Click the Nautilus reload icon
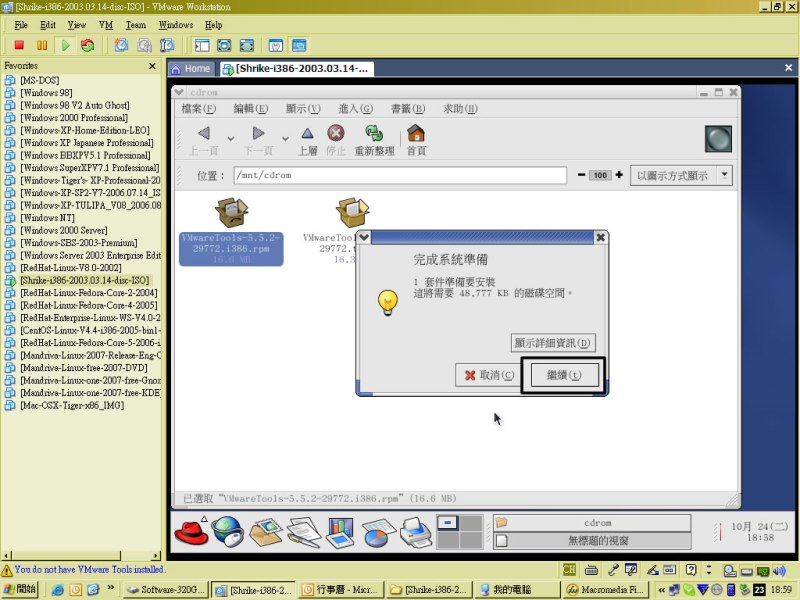The height and width of the screenshot is (600, 800). pos(374,133)
